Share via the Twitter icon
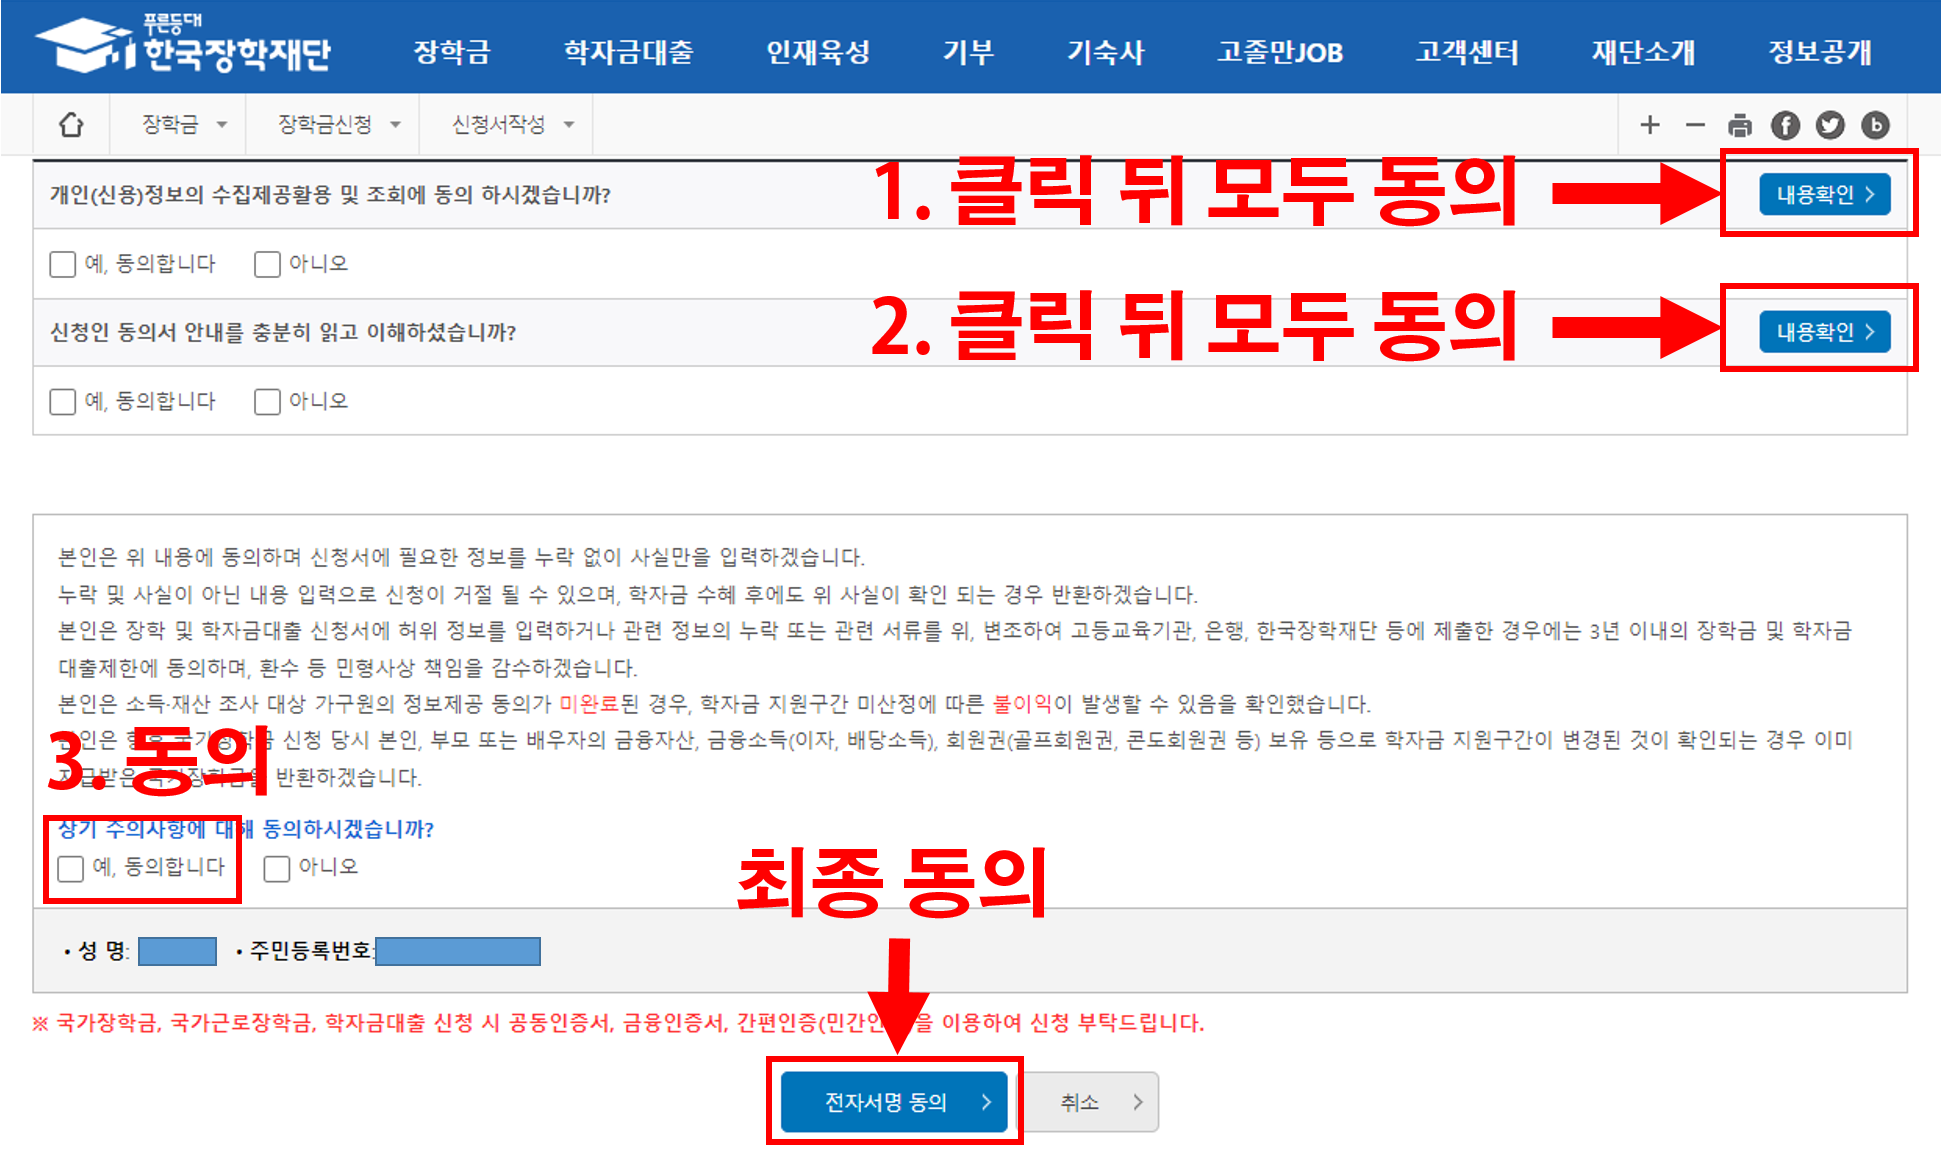The height and width of the screenshot is (1159, 1941). click(x=1830, y=125)
